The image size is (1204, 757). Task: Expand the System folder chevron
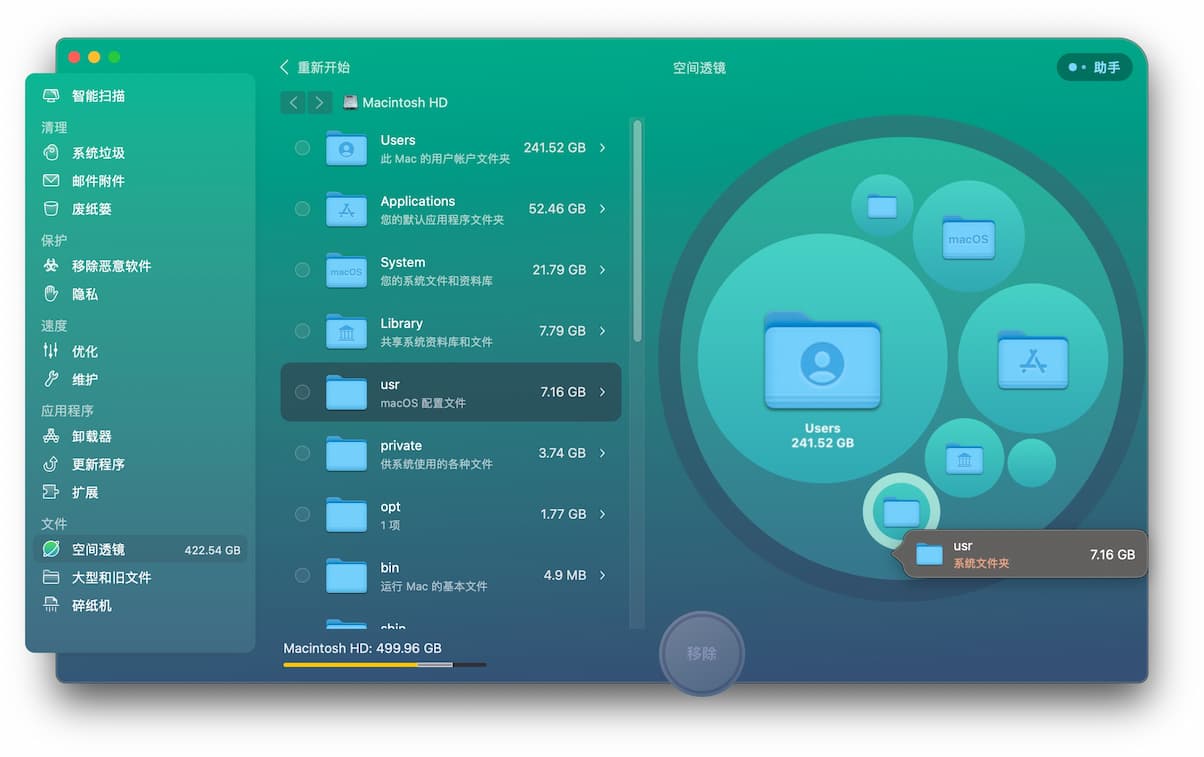(603, 270)
